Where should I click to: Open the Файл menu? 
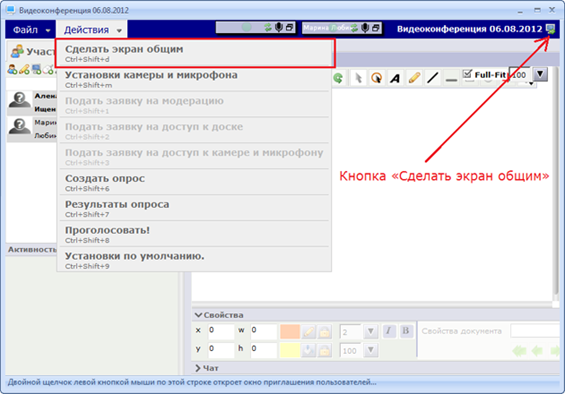coord(31,30)
